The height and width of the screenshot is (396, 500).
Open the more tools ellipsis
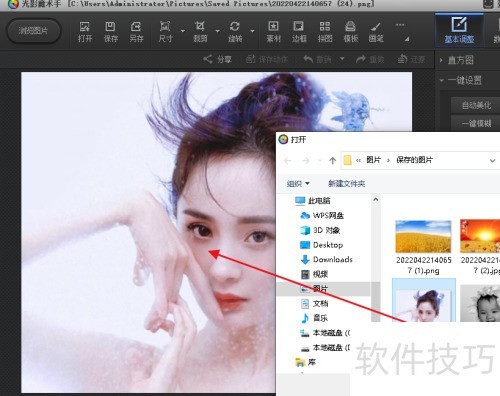coord(400,25)
